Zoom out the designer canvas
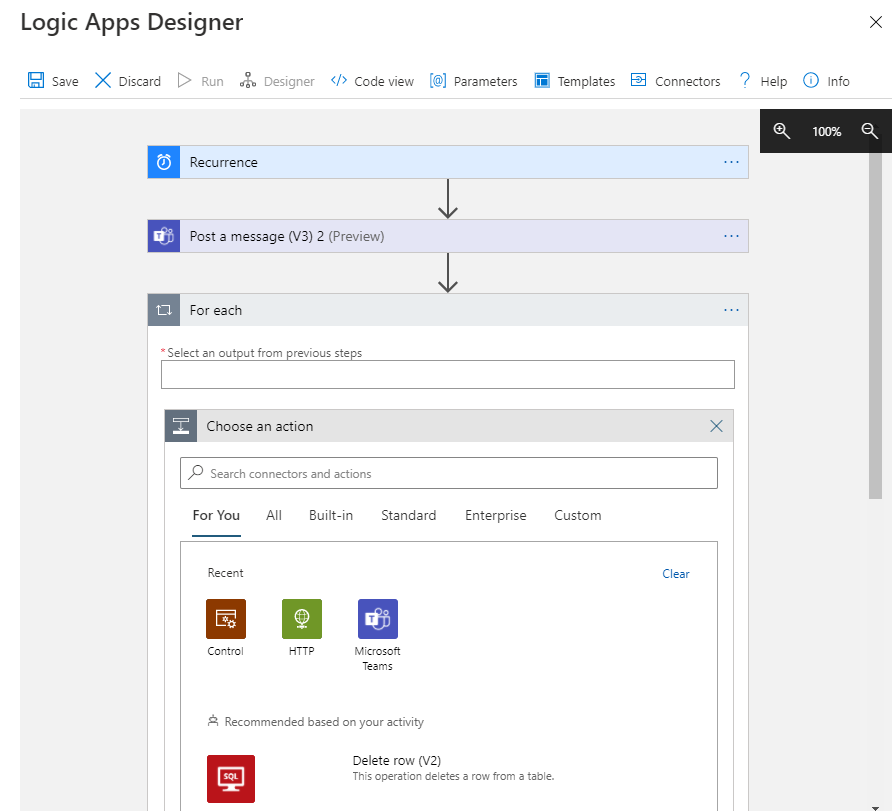Viewport: 892px width, 811px height. 869,131
